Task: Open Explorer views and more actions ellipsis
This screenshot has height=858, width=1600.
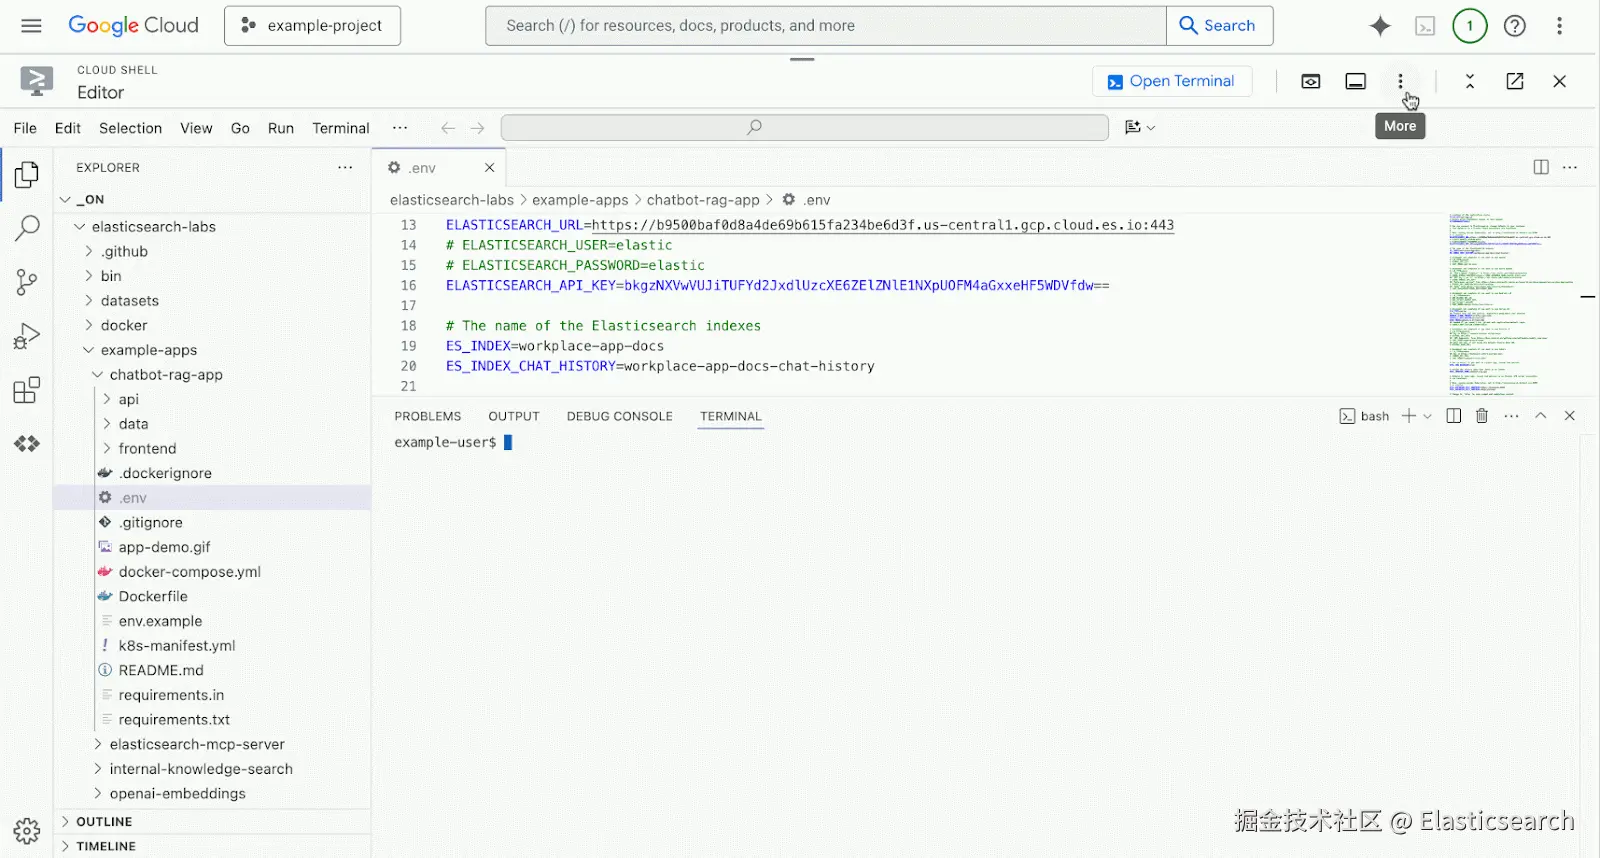Action: tap(345, 167)
